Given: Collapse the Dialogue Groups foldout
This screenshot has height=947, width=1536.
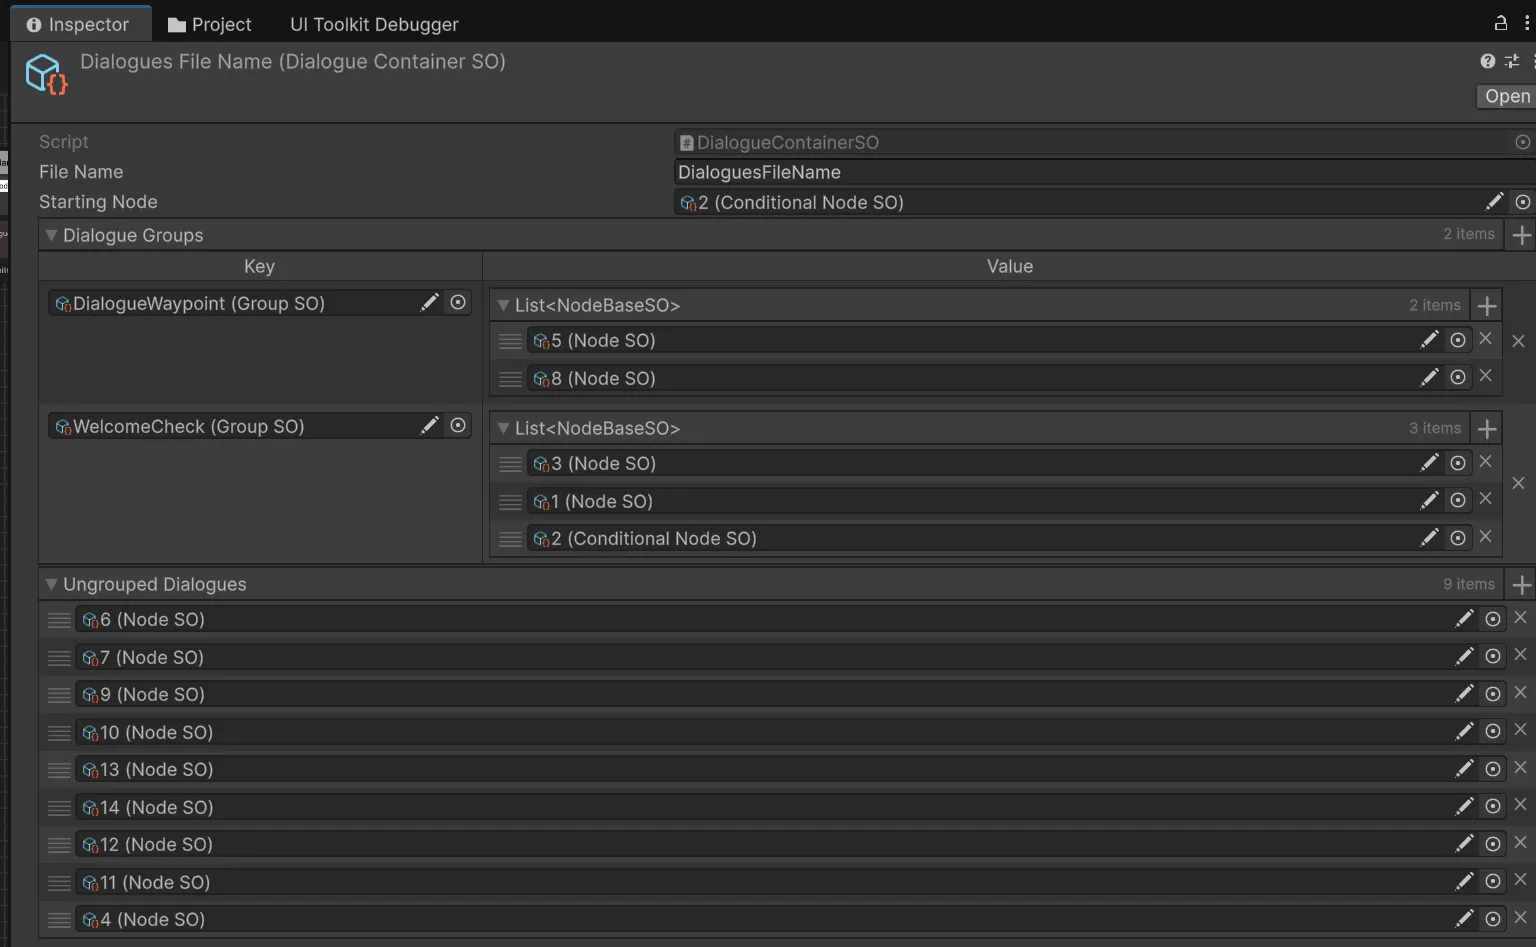Looking at the screenshot, I should [51, 235].
